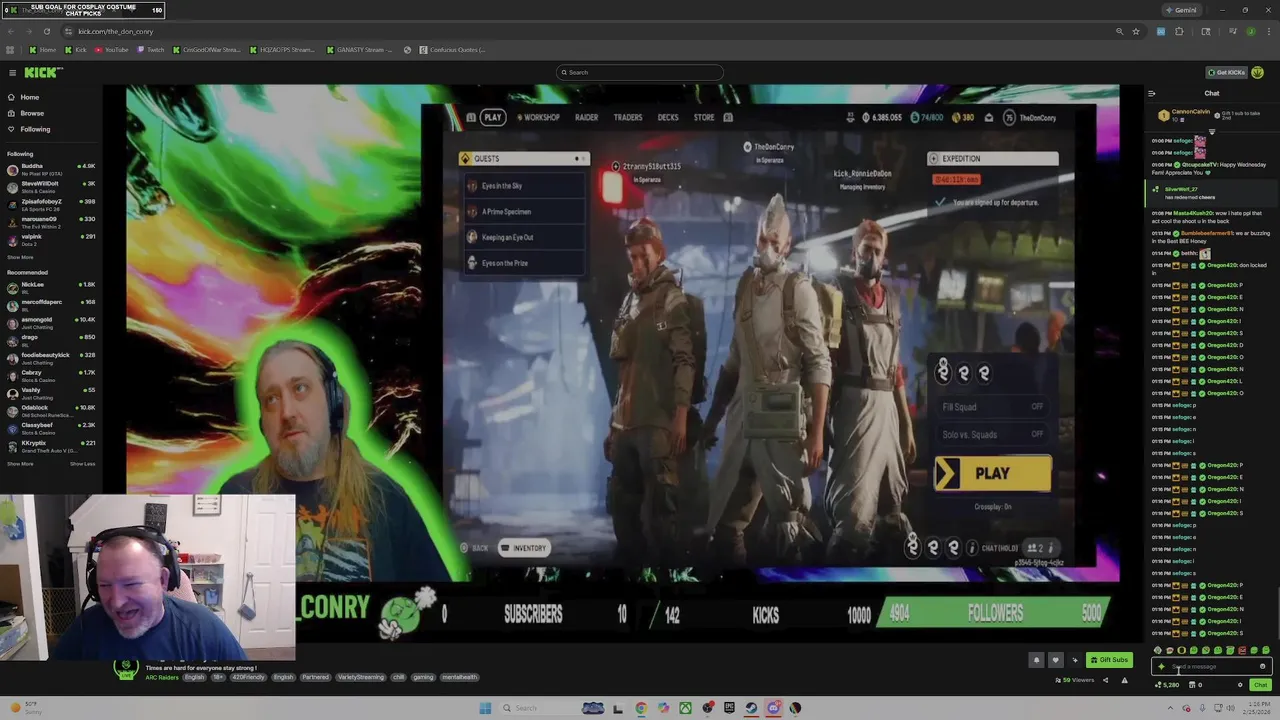The height and width of the screenshot is (720, 1280).
Task: Open YouTube bookmark
Action: 112,50
